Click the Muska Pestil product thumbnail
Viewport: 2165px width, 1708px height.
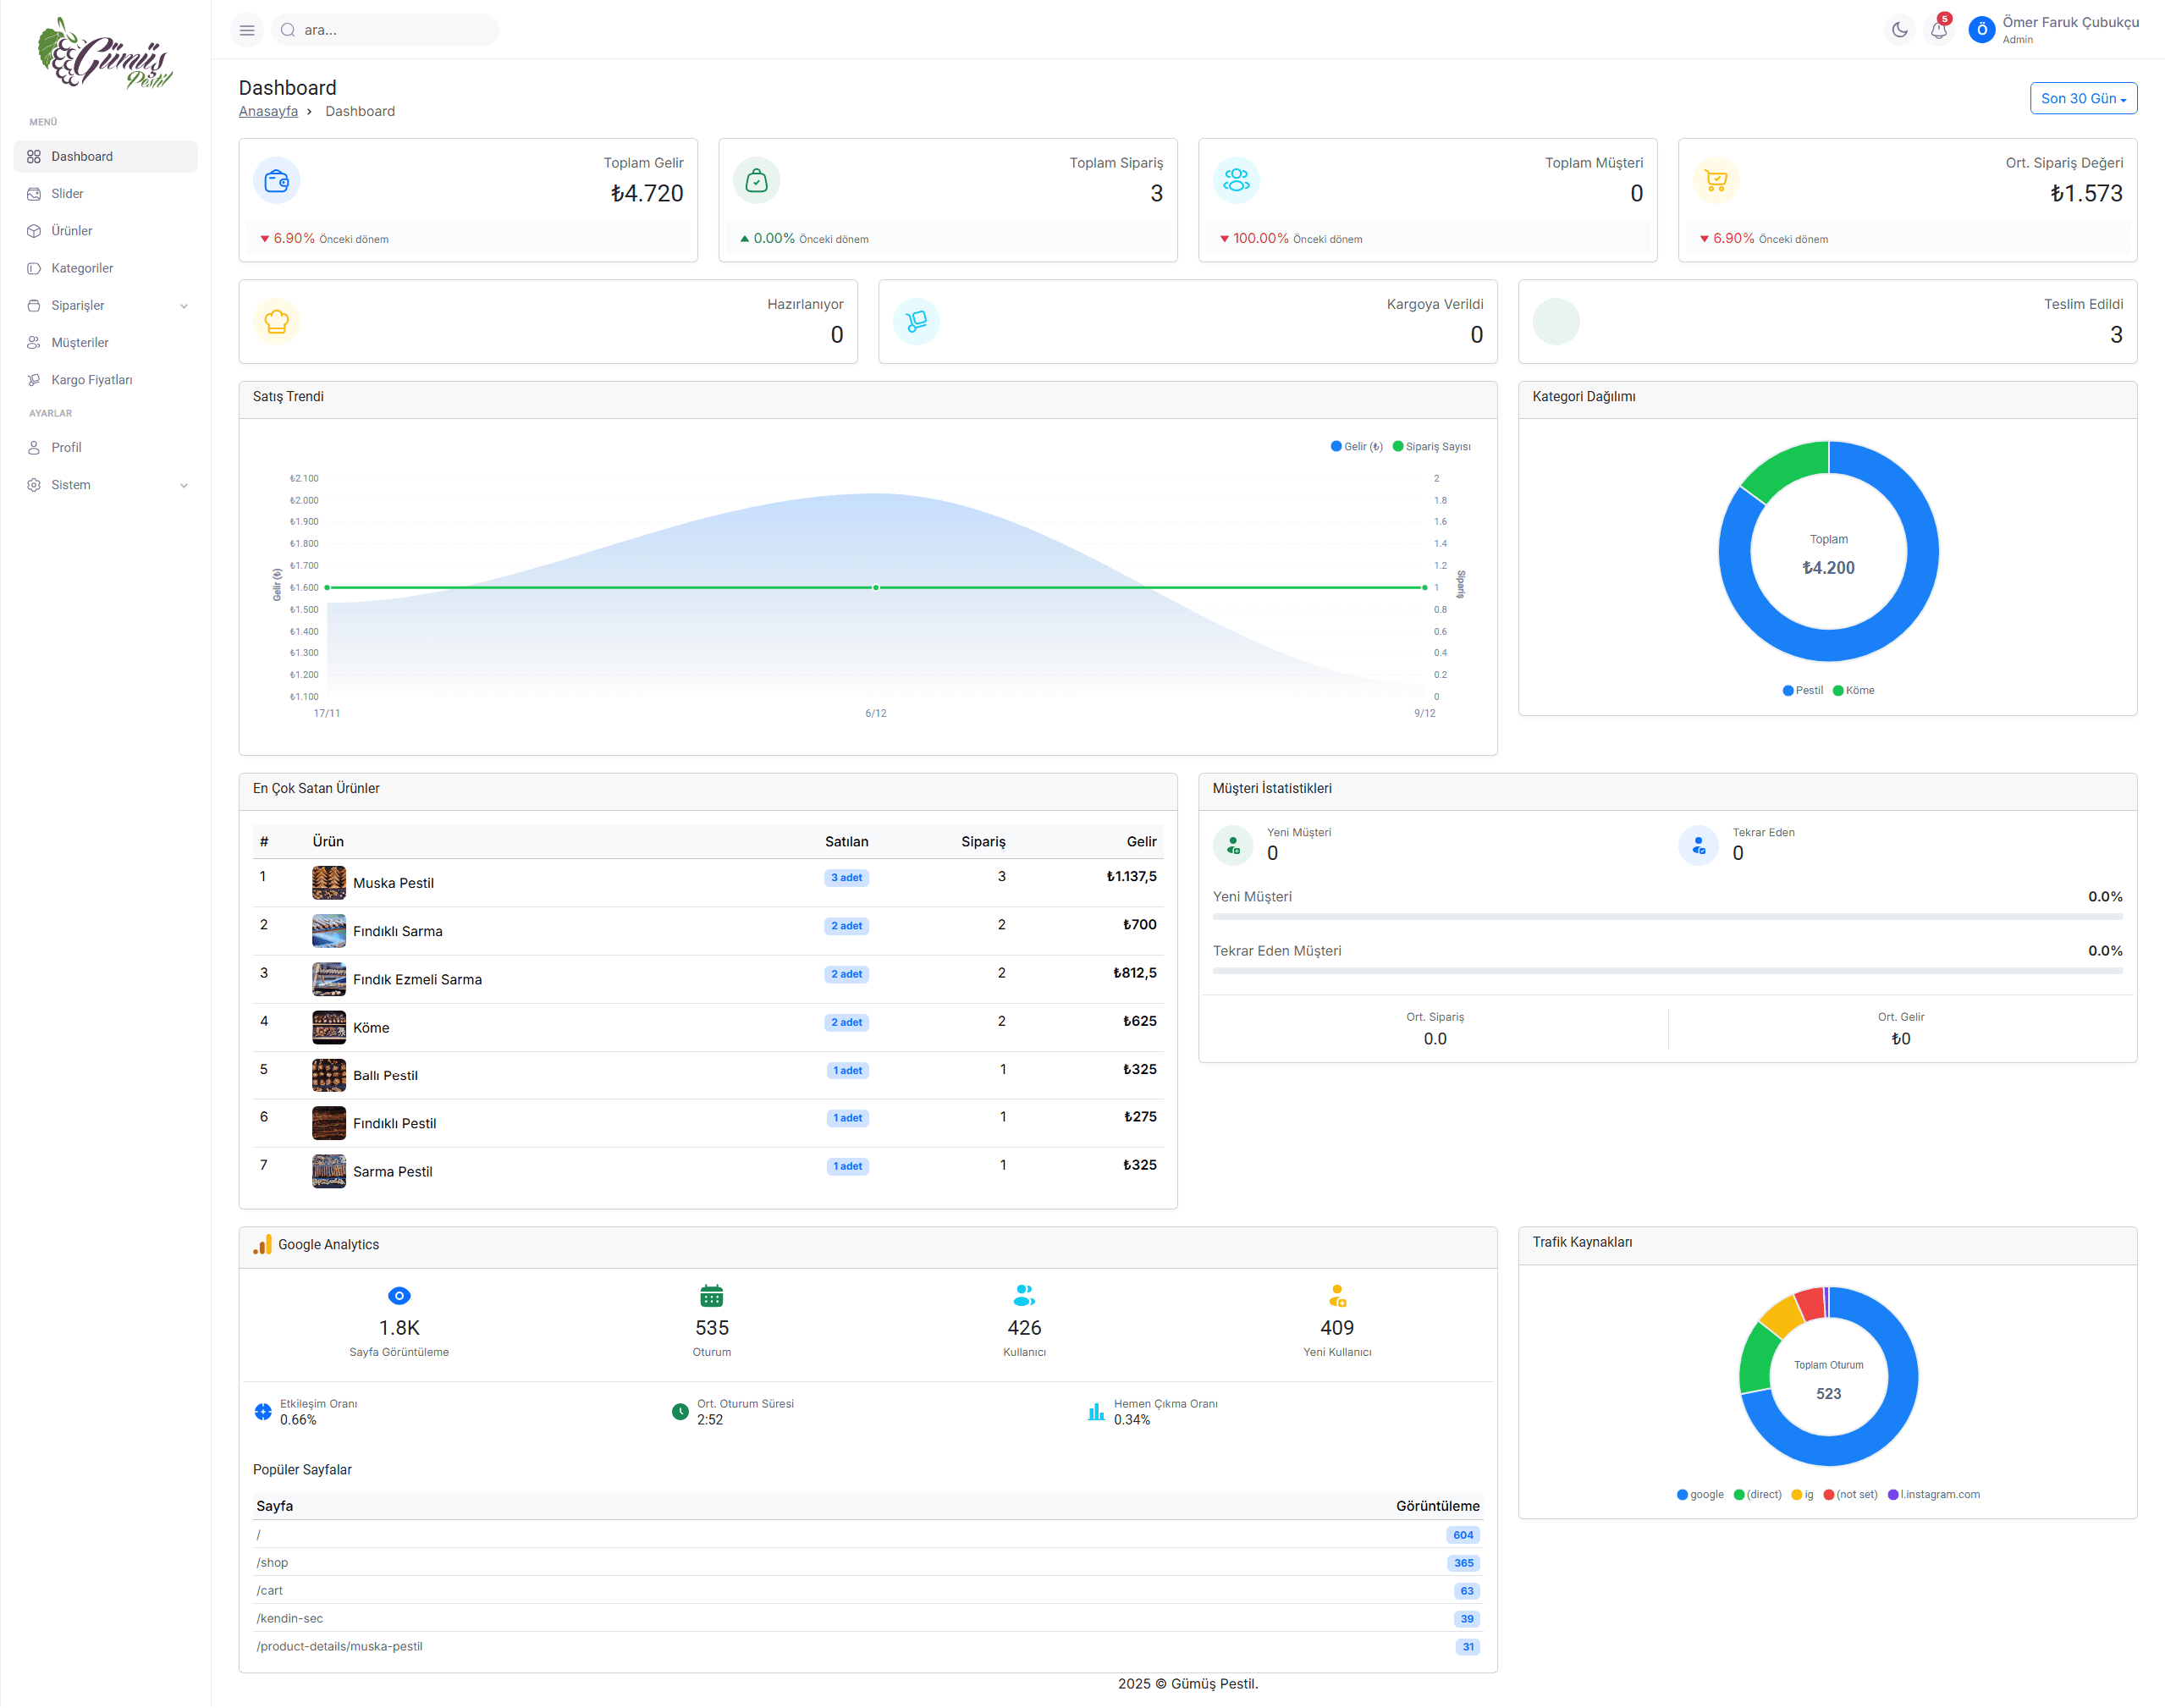click(329, 883)
